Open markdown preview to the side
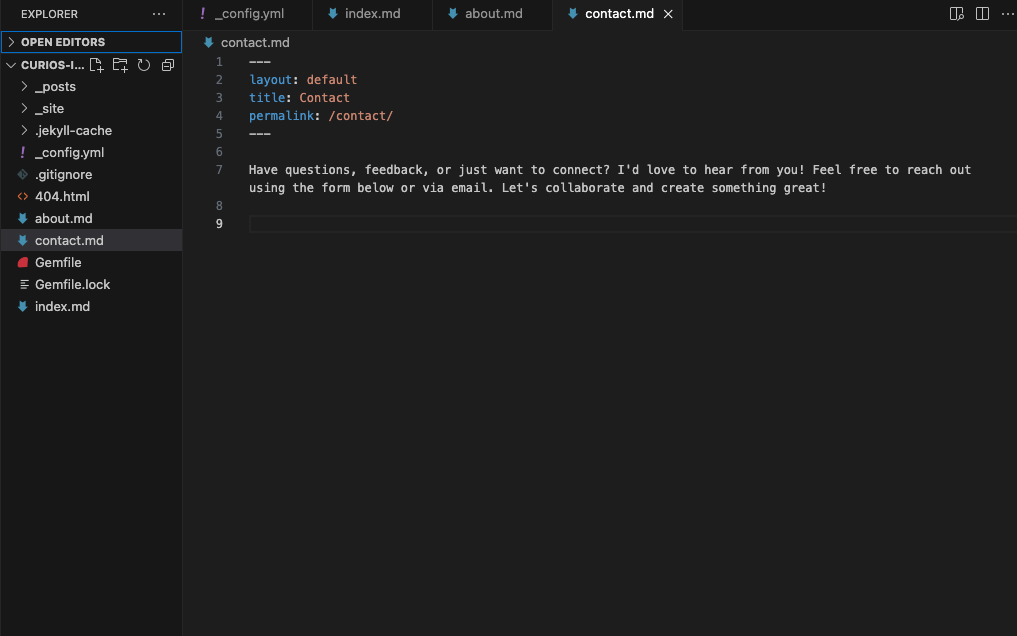This screenshot has height=636, width=1017. tap(956, 13)
